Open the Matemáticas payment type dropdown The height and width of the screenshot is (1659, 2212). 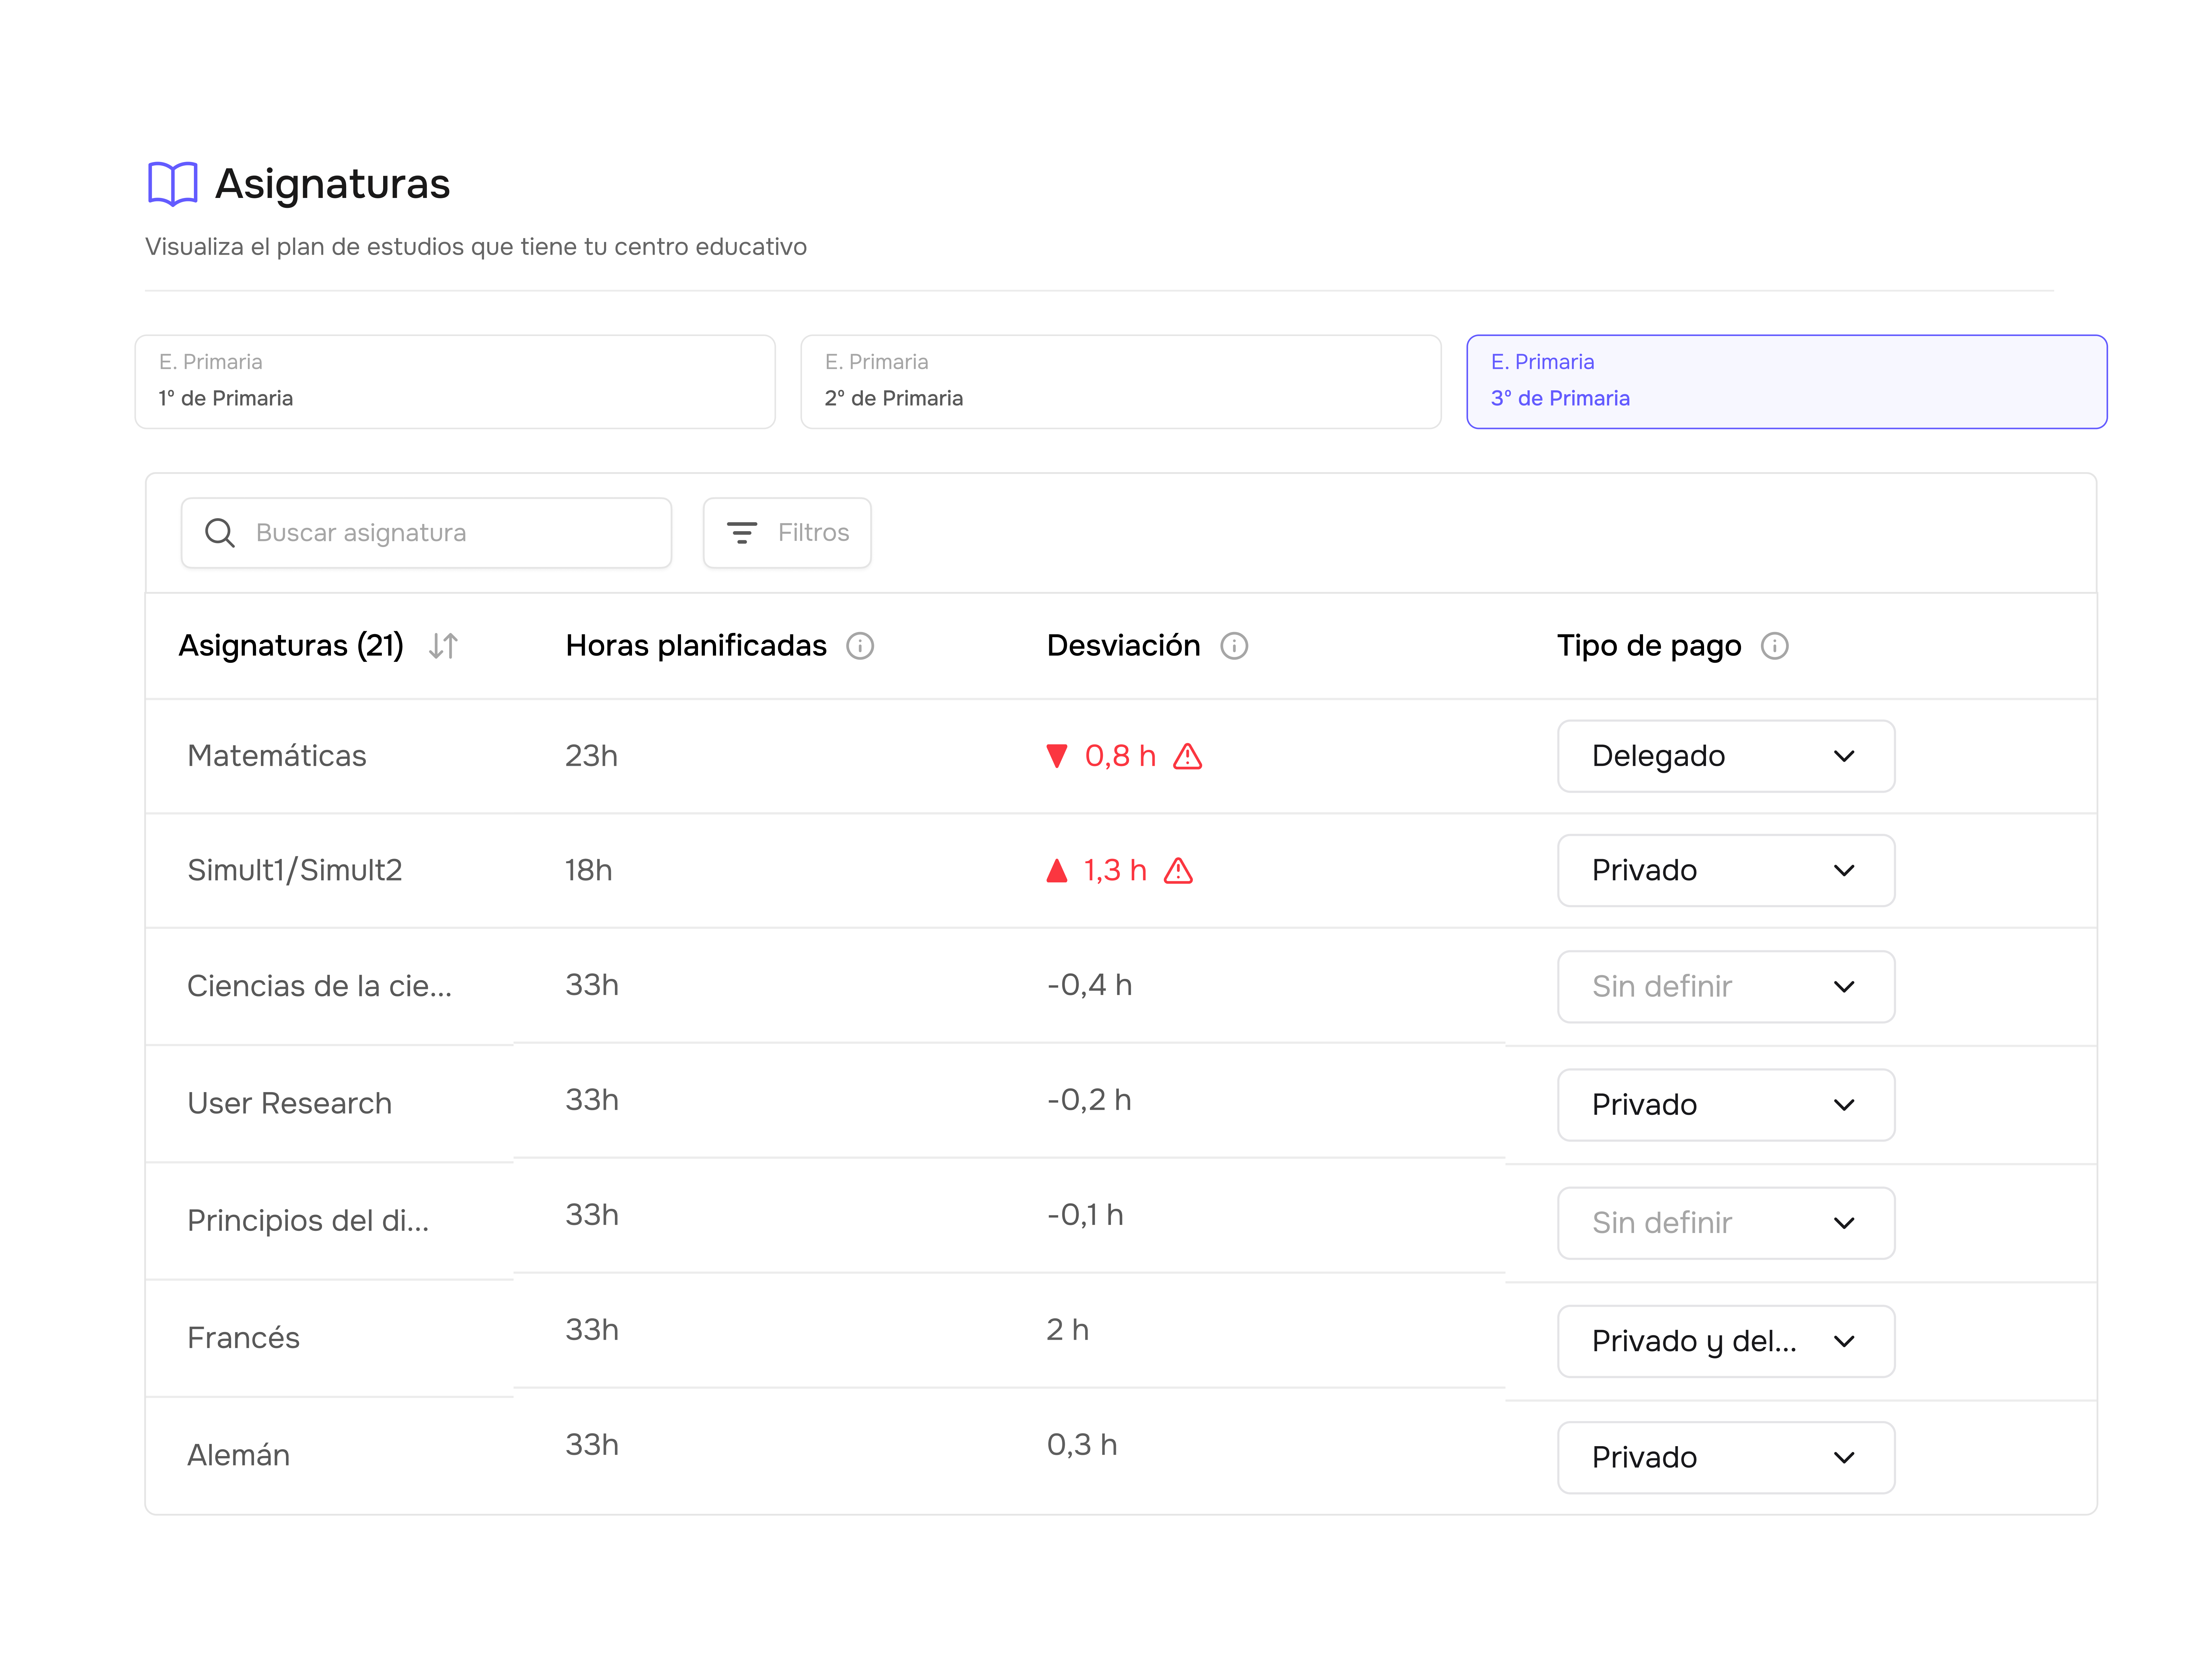1726,756
